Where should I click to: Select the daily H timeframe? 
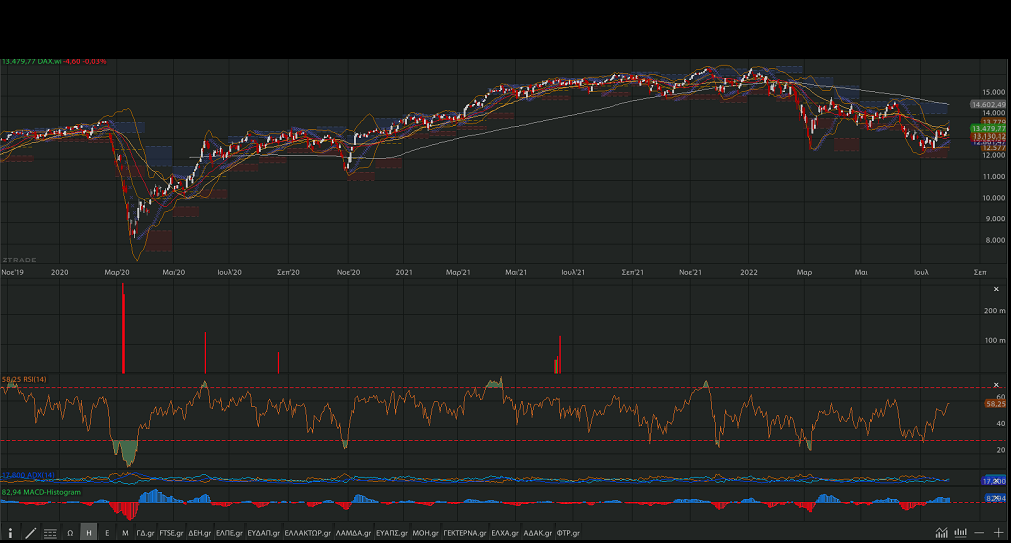pos(89,533)
